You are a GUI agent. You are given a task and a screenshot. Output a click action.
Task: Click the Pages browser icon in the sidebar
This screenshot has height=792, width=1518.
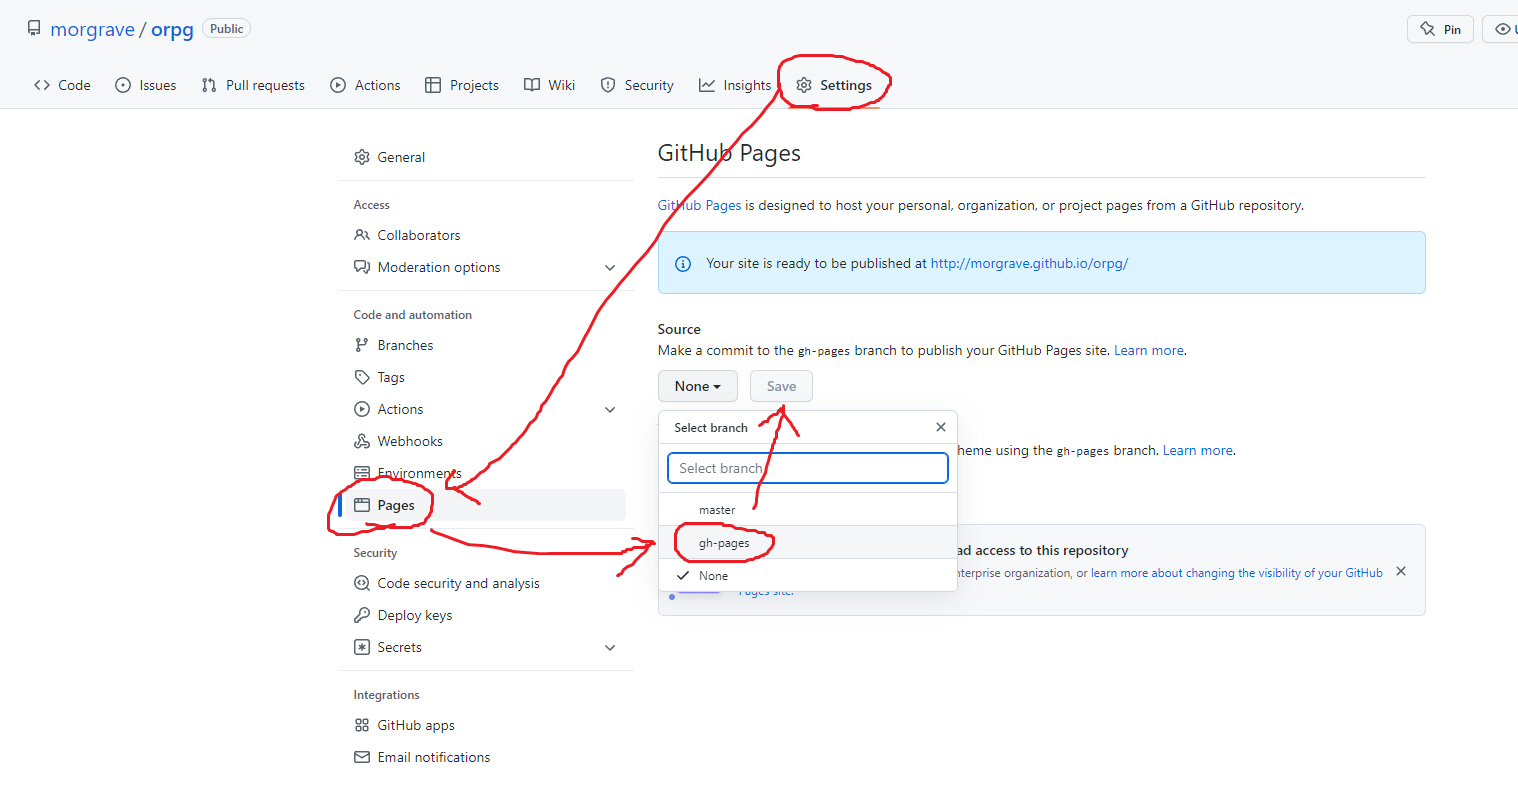click(x=362, y=505)
